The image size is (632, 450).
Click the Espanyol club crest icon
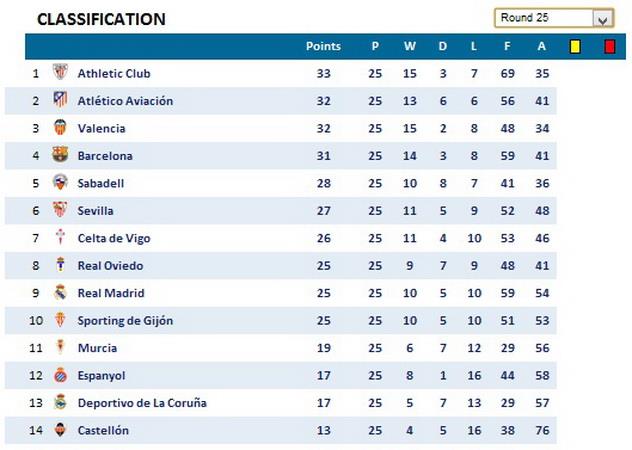(x=60, y=375)
